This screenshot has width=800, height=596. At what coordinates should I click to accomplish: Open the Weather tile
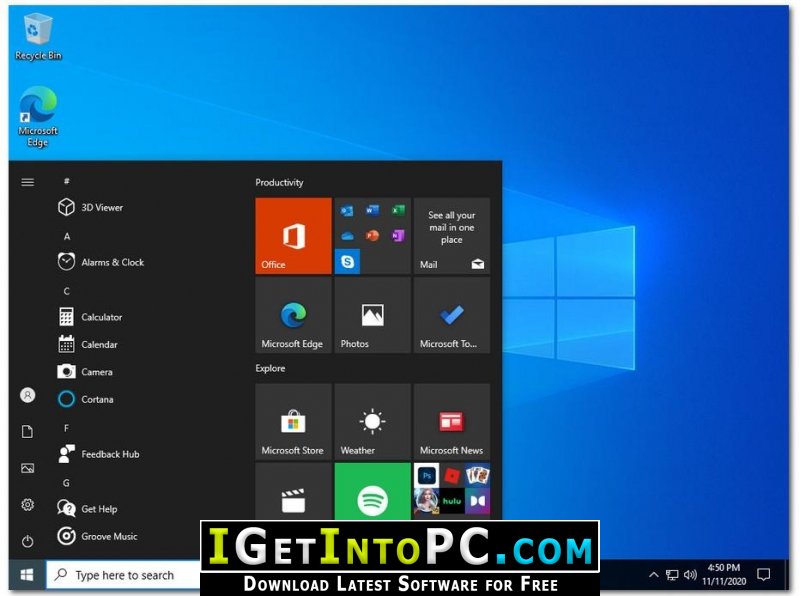pos(372,421)
